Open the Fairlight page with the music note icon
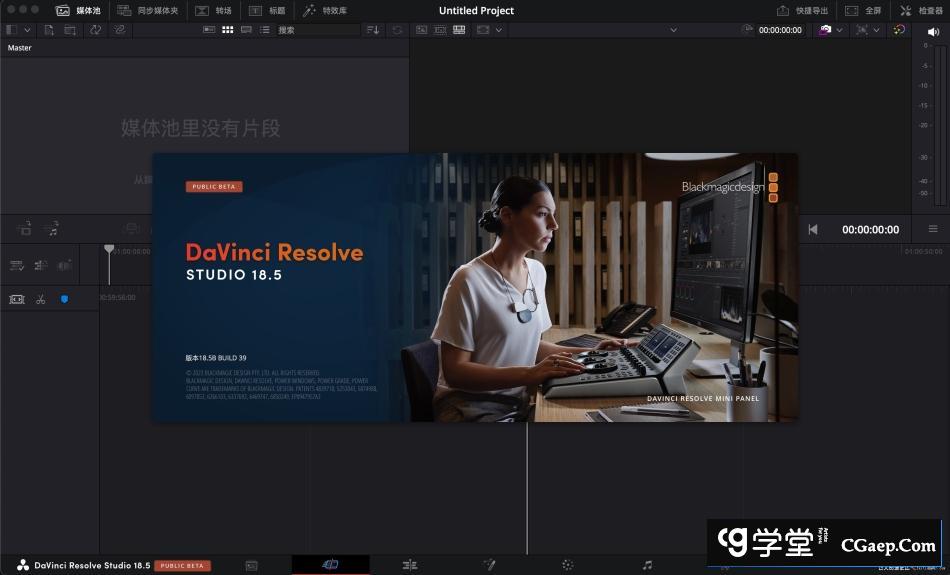Screen dimensions: 950x575 (647, 565)
